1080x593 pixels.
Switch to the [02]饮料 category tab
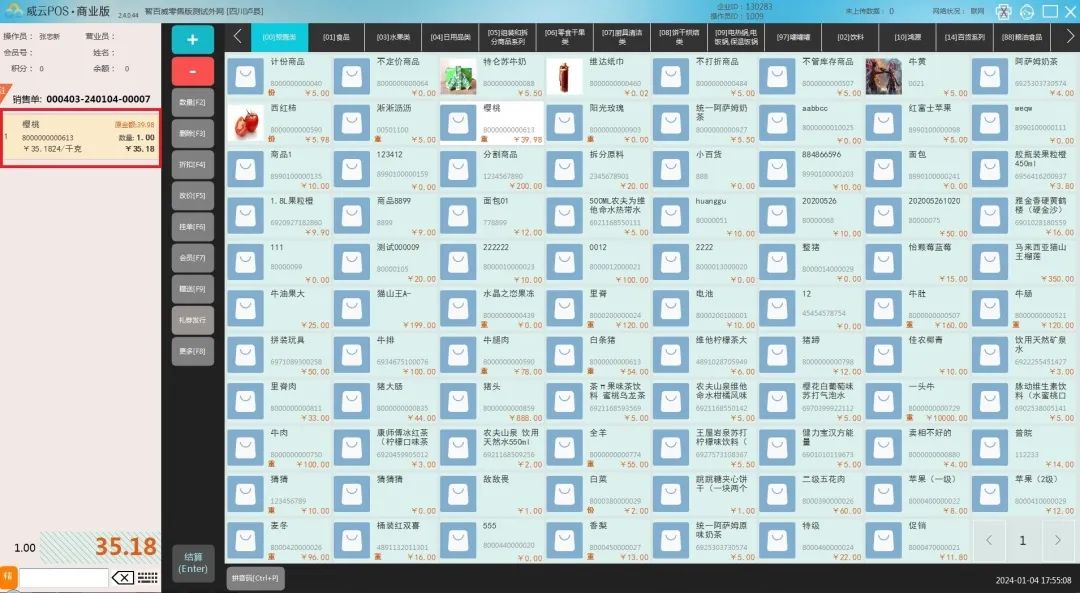tap(850, 37)
